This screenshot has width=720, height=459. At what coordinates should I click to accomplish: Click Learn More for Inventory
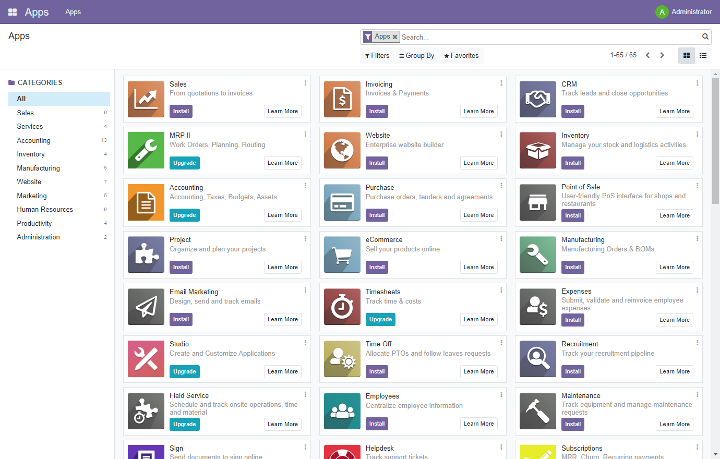(675, 163)
